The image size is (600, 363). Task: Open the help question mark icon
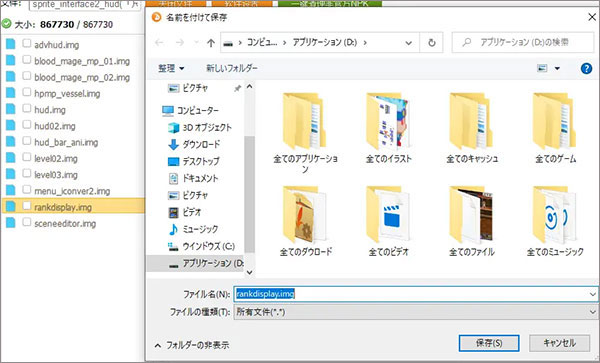tap(586, 68)
